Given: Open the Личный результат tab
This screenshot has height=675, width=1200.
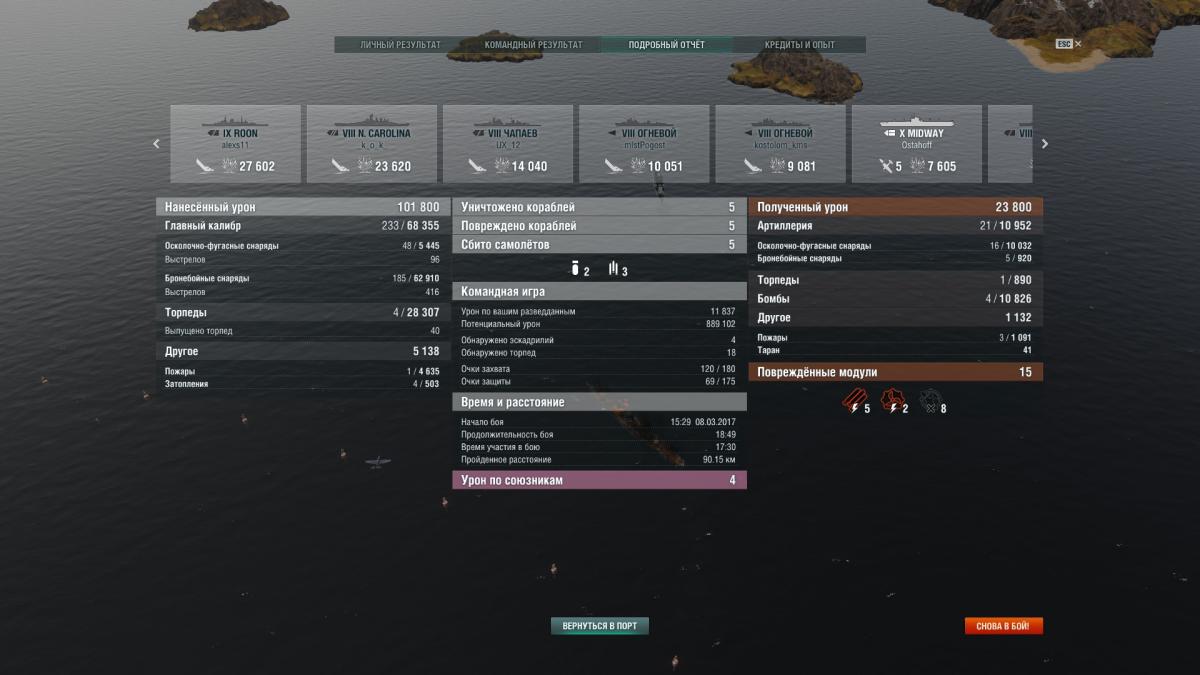Looking at the screenshot, I should 400,45.
